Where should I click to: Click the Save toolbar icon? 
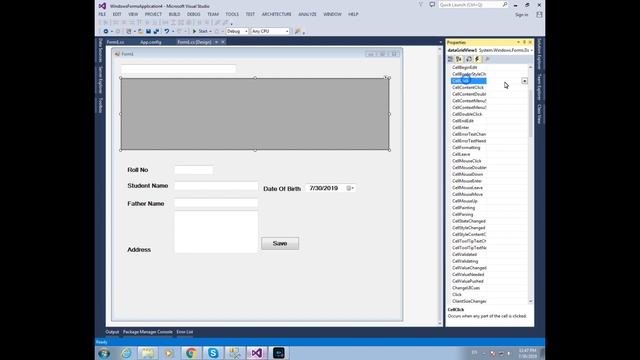[148, 31]
